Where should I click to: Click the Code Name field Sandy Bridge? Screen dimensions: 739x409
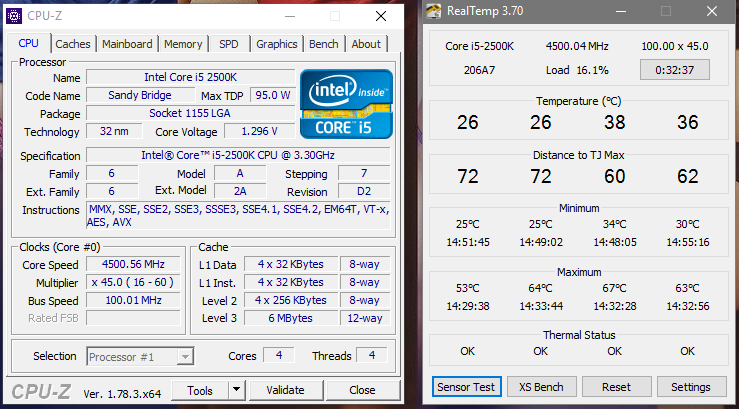140,95
